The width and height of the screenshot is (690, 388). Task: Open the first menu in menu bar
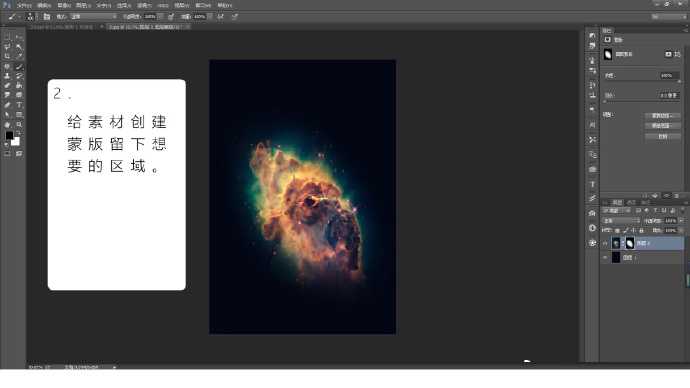(24, 5)
